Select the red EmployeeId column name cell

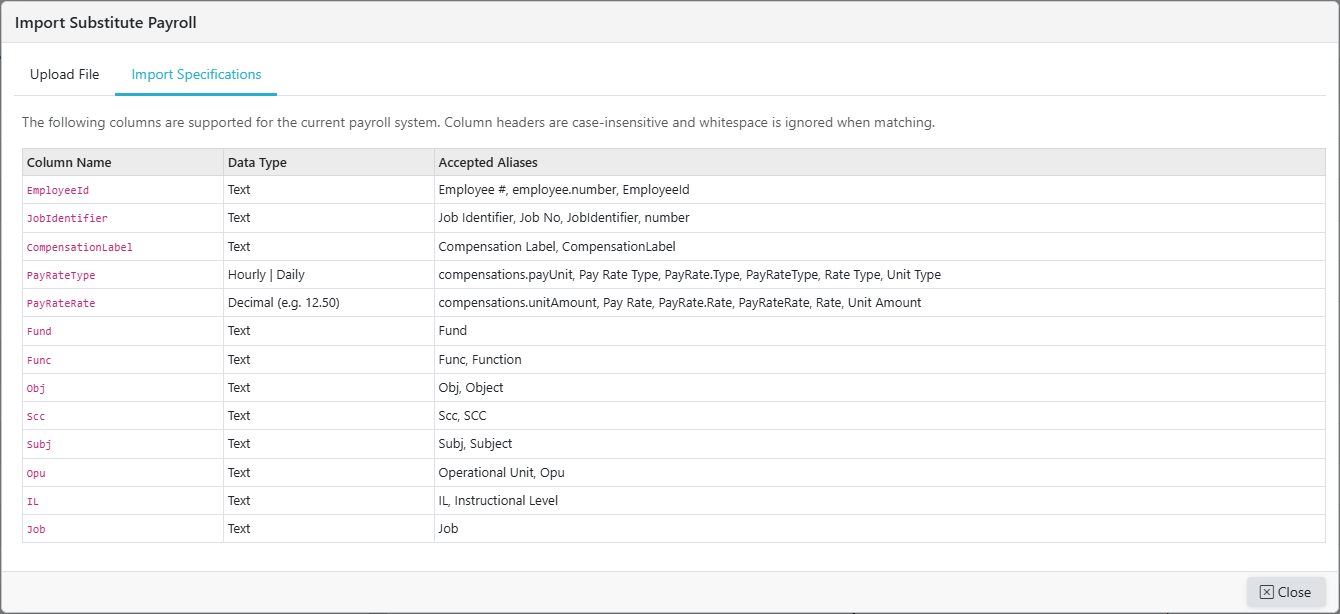(x=123, y=190)
